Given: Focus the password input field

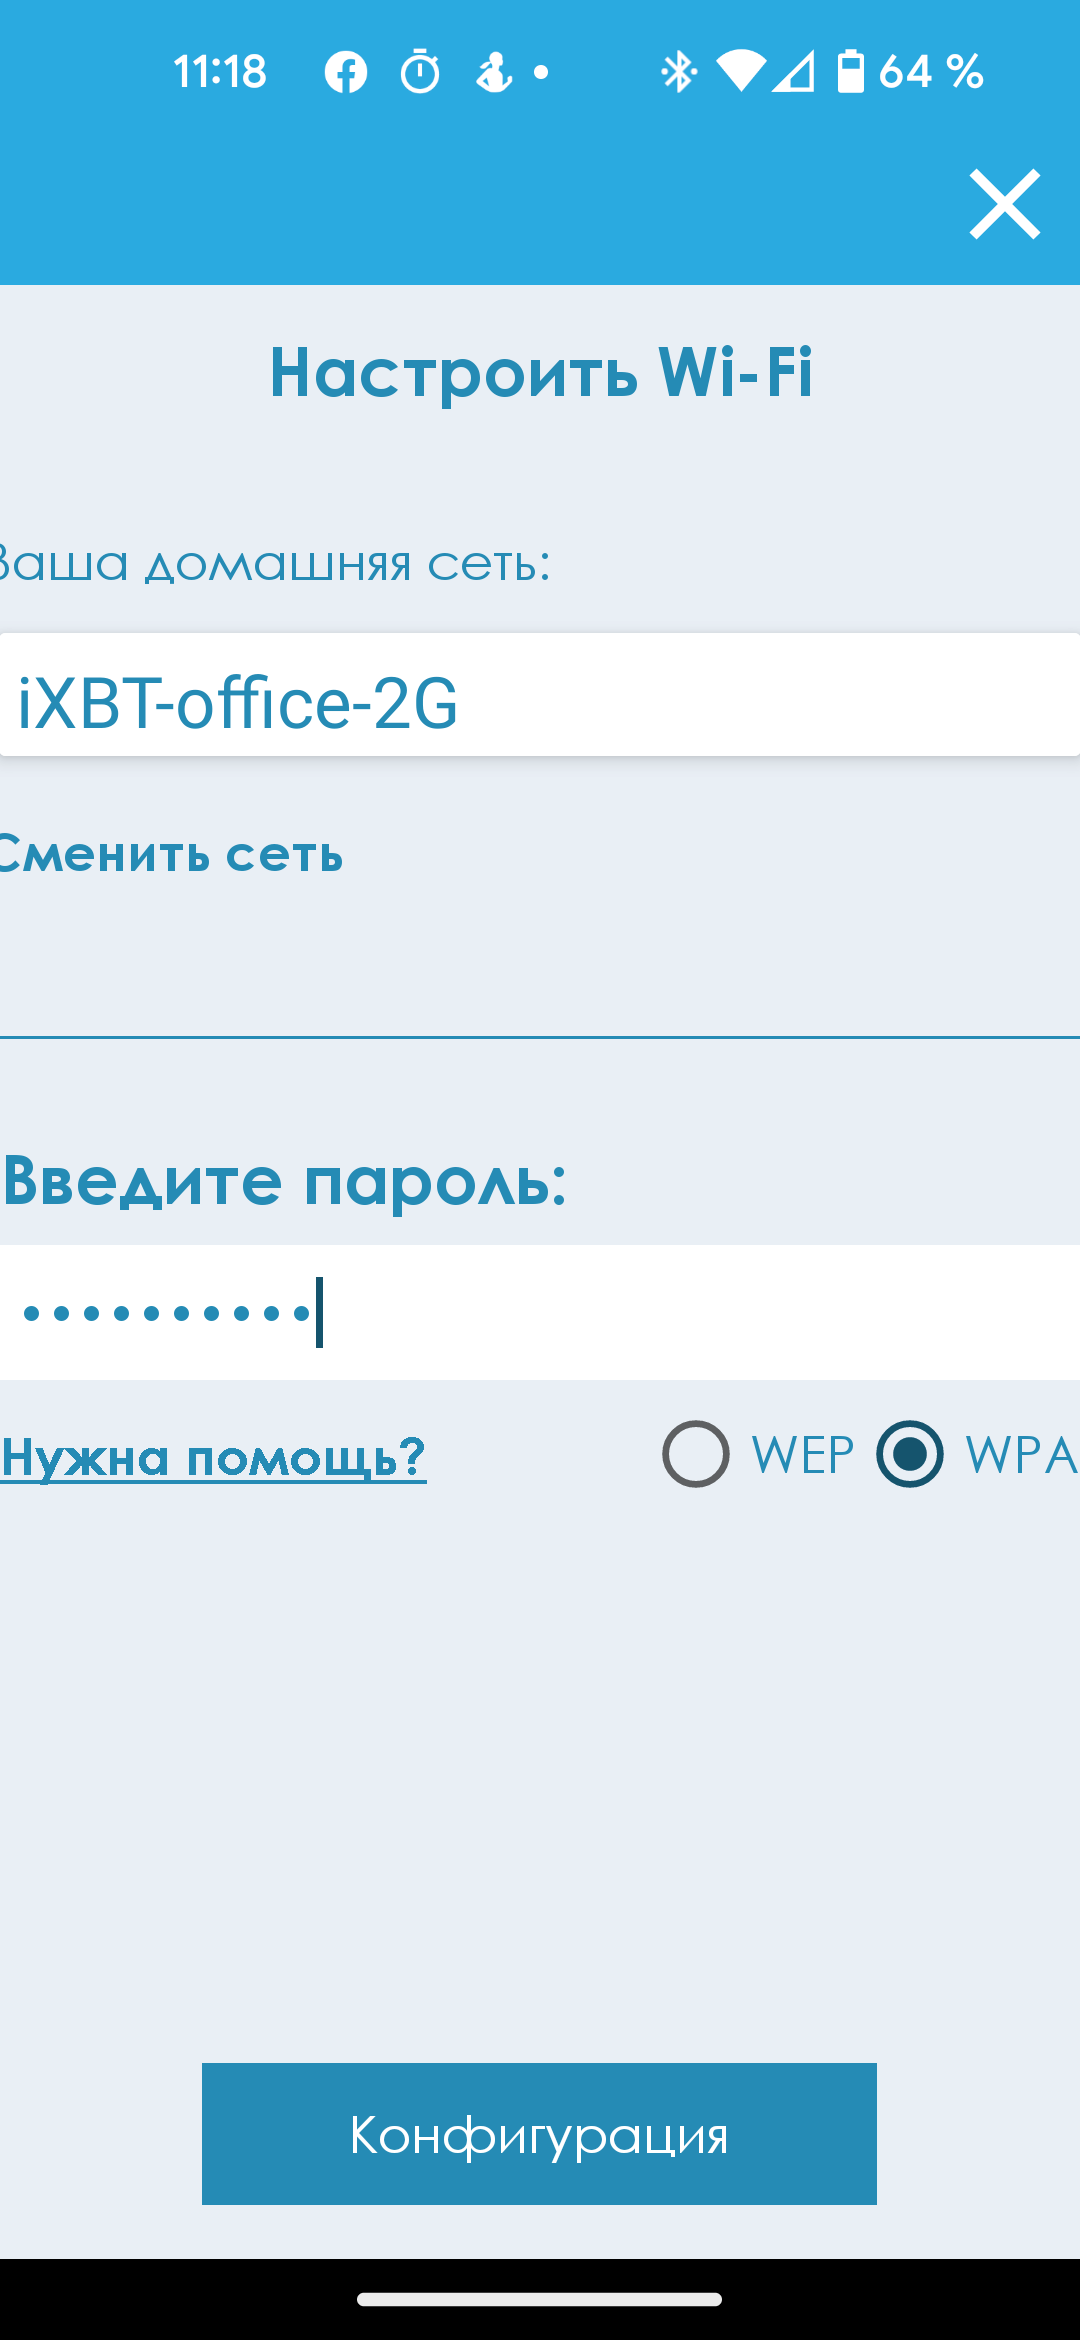Looking at the screenshot, I should 540,1312.
